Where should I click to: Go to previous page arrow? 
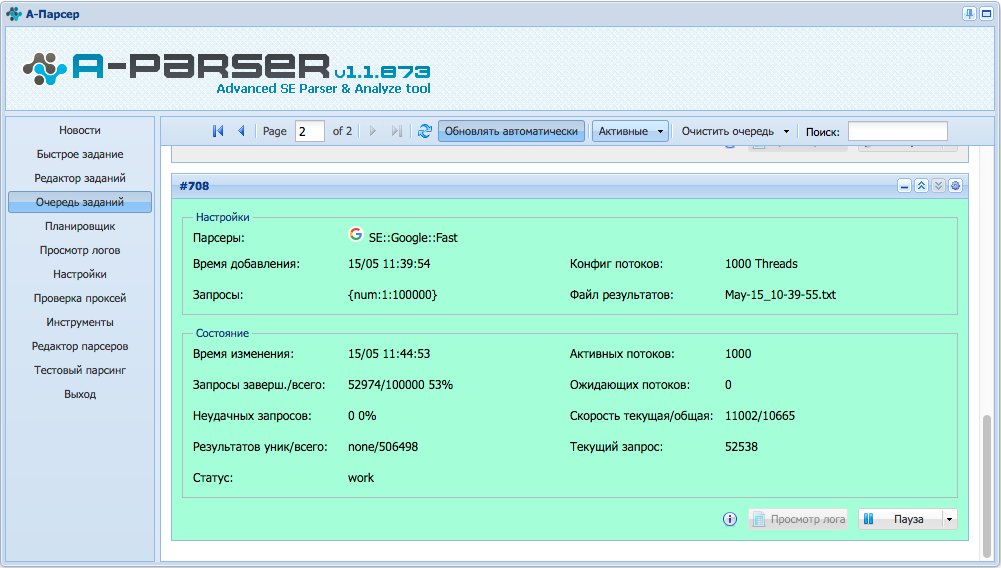point(241,131)
